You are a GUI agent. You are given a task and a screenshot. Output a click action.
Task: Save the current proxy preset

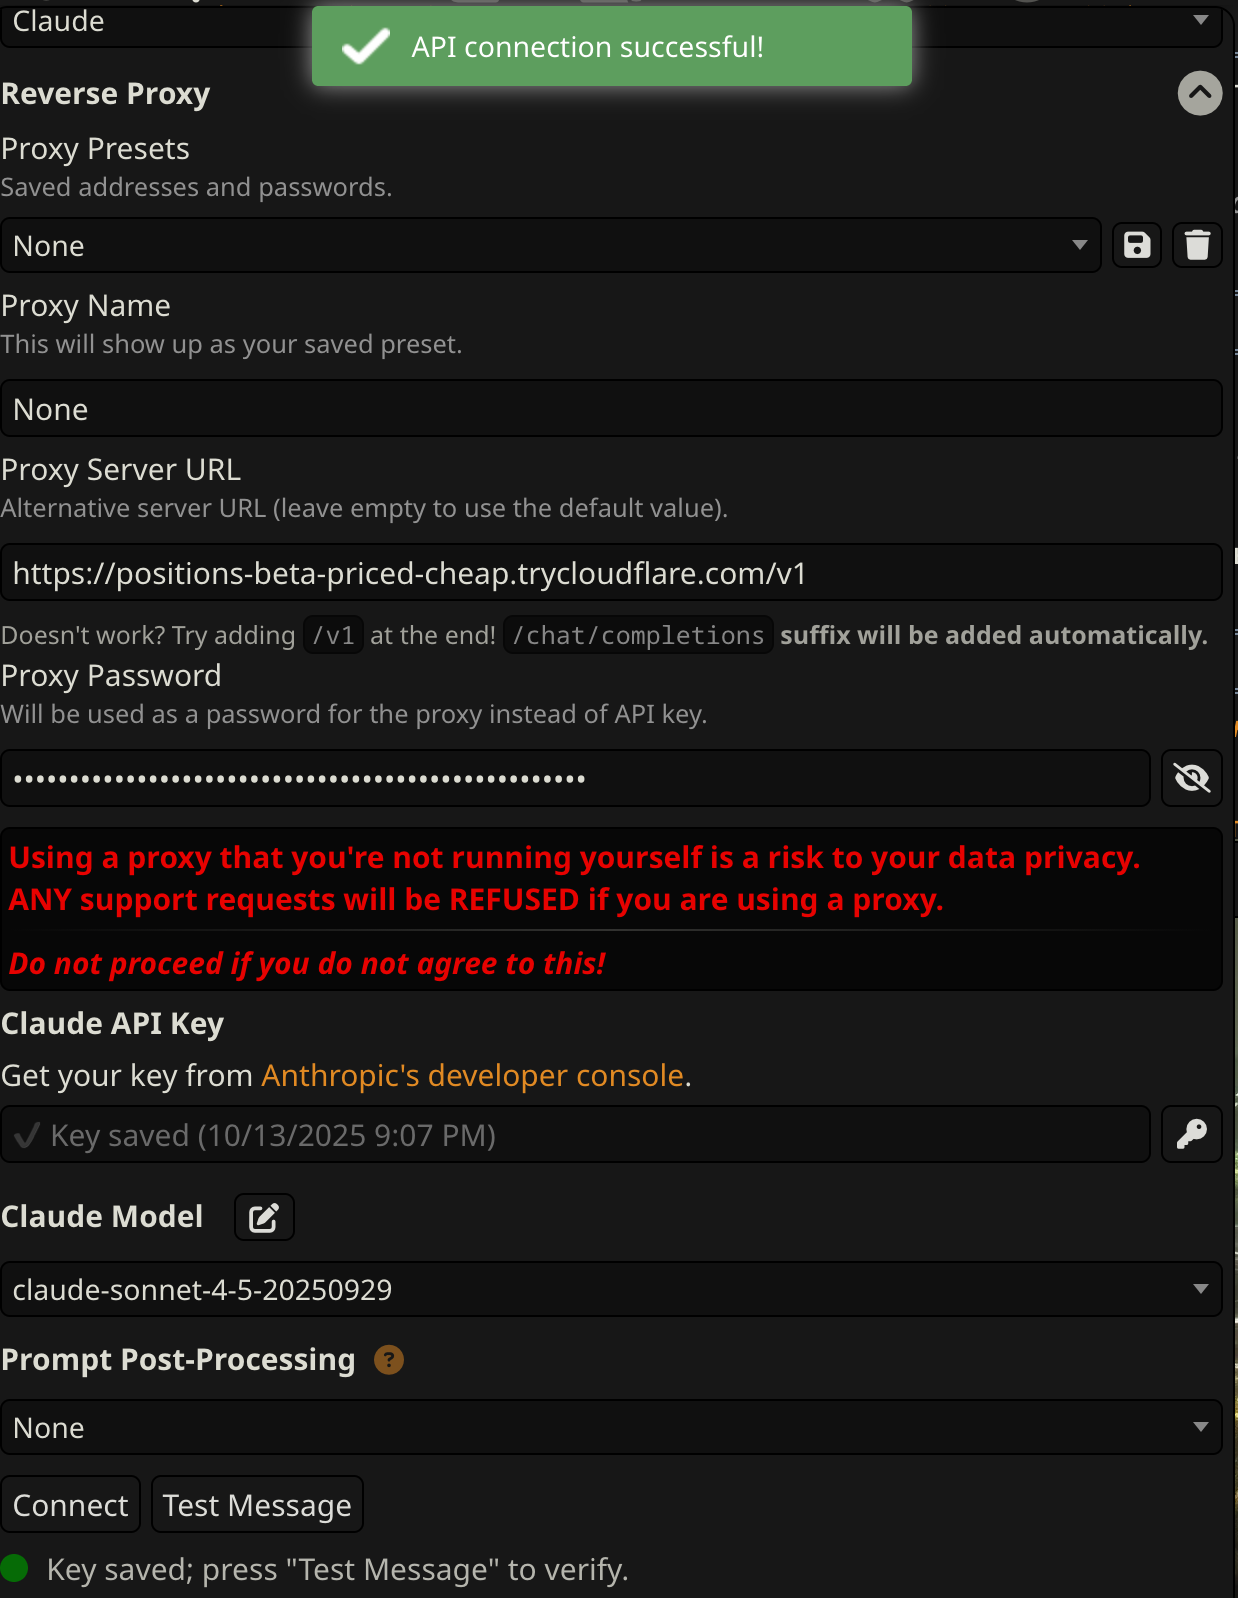[x=1137, y=245]
